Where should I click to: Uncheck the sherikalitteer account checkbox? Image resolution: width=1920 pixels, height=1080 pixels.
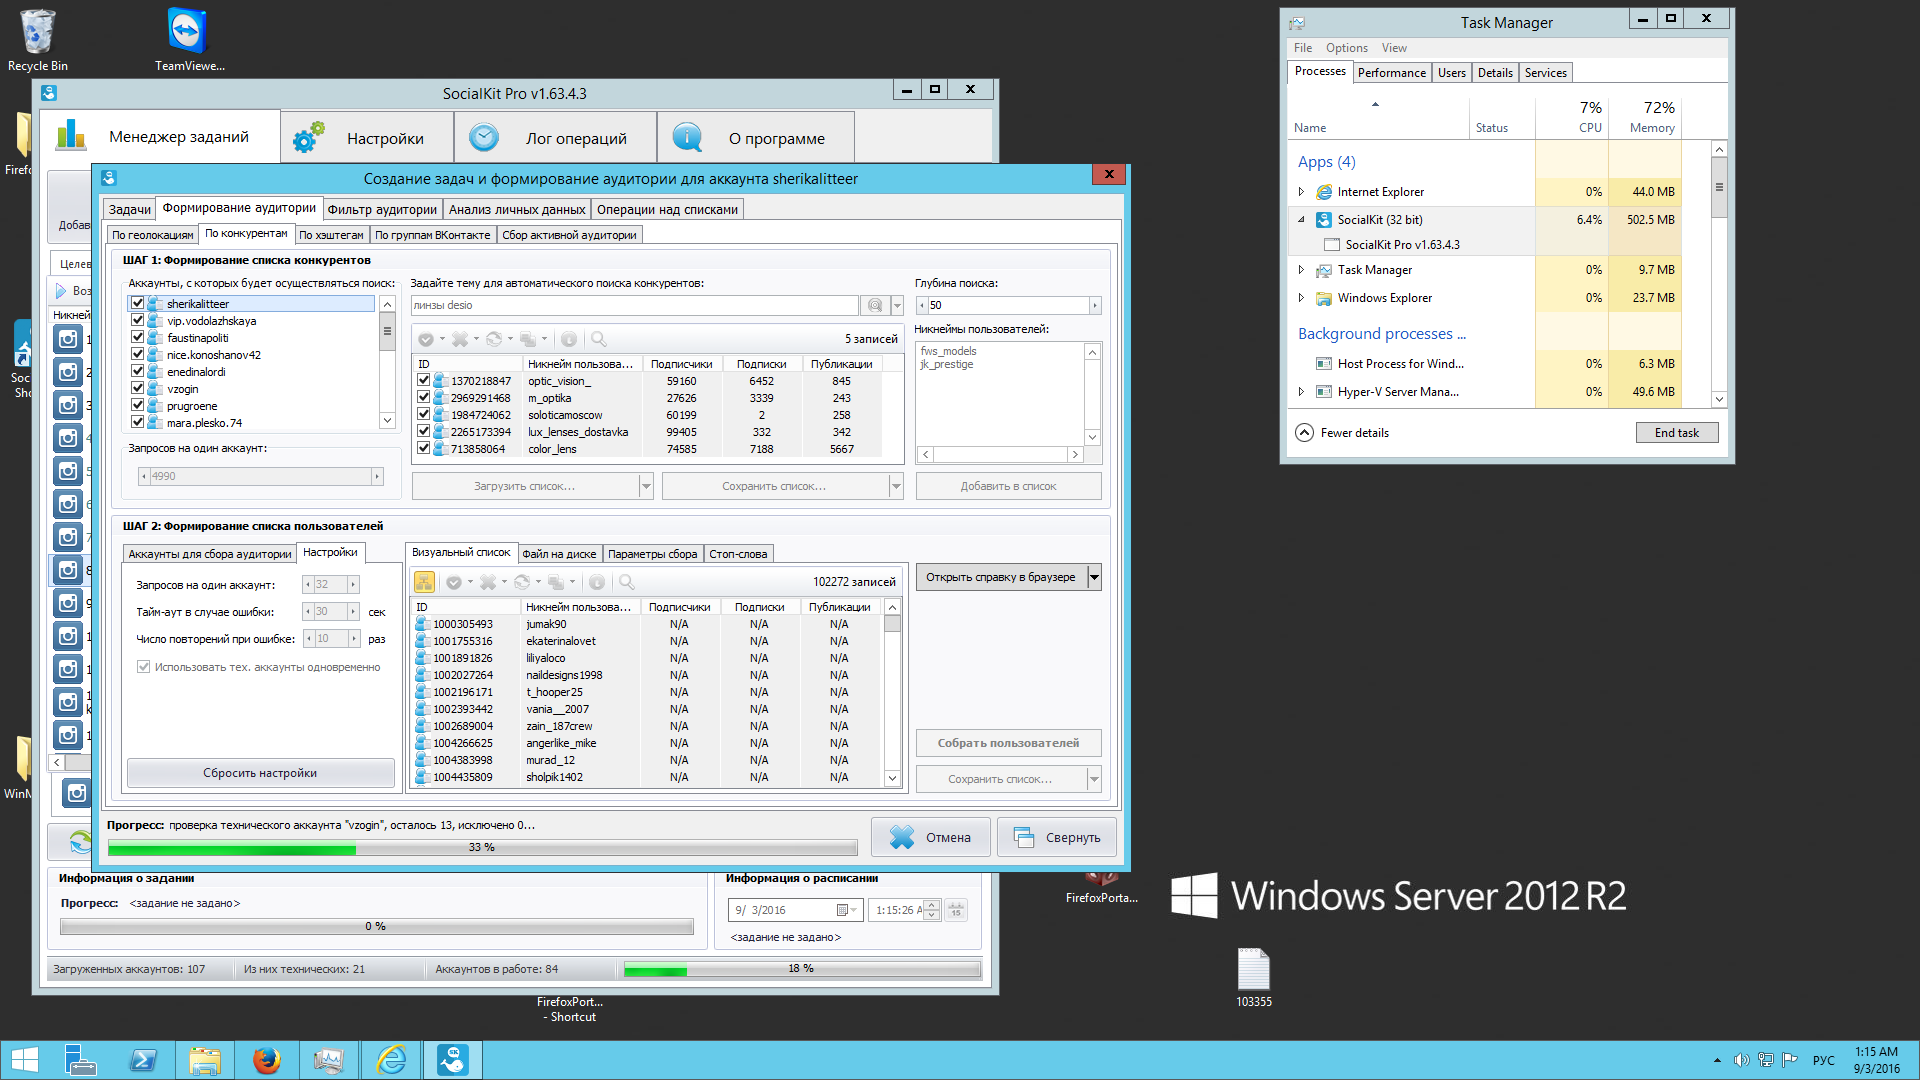click(137, 303)
